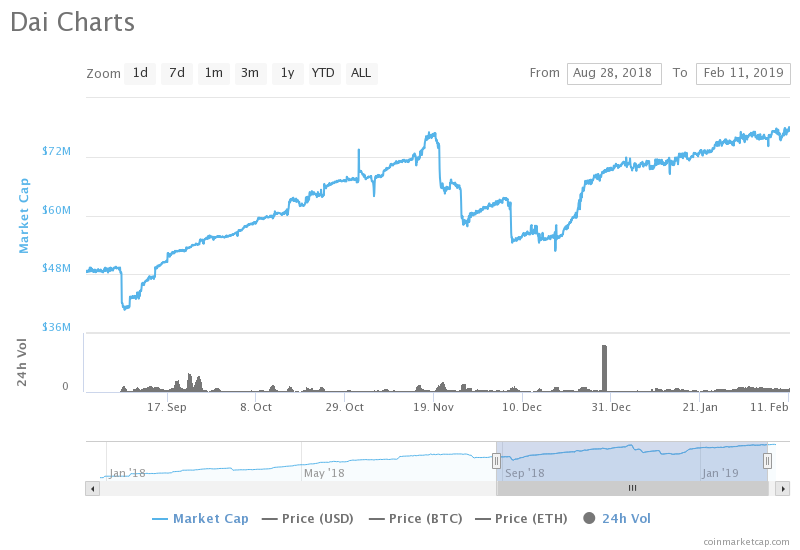Click the 24h volume axis 0 label
The image size is (800, 550).
coord(65,386)
